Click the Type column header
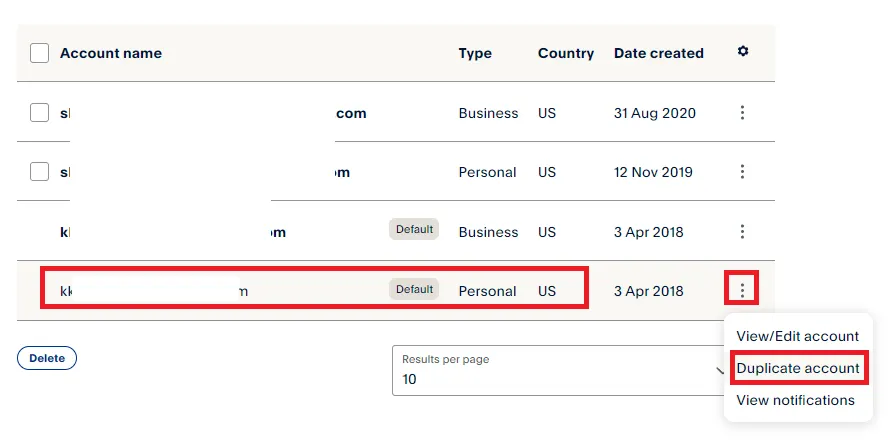This screenshot has height=441, width=889. (475, 53)
